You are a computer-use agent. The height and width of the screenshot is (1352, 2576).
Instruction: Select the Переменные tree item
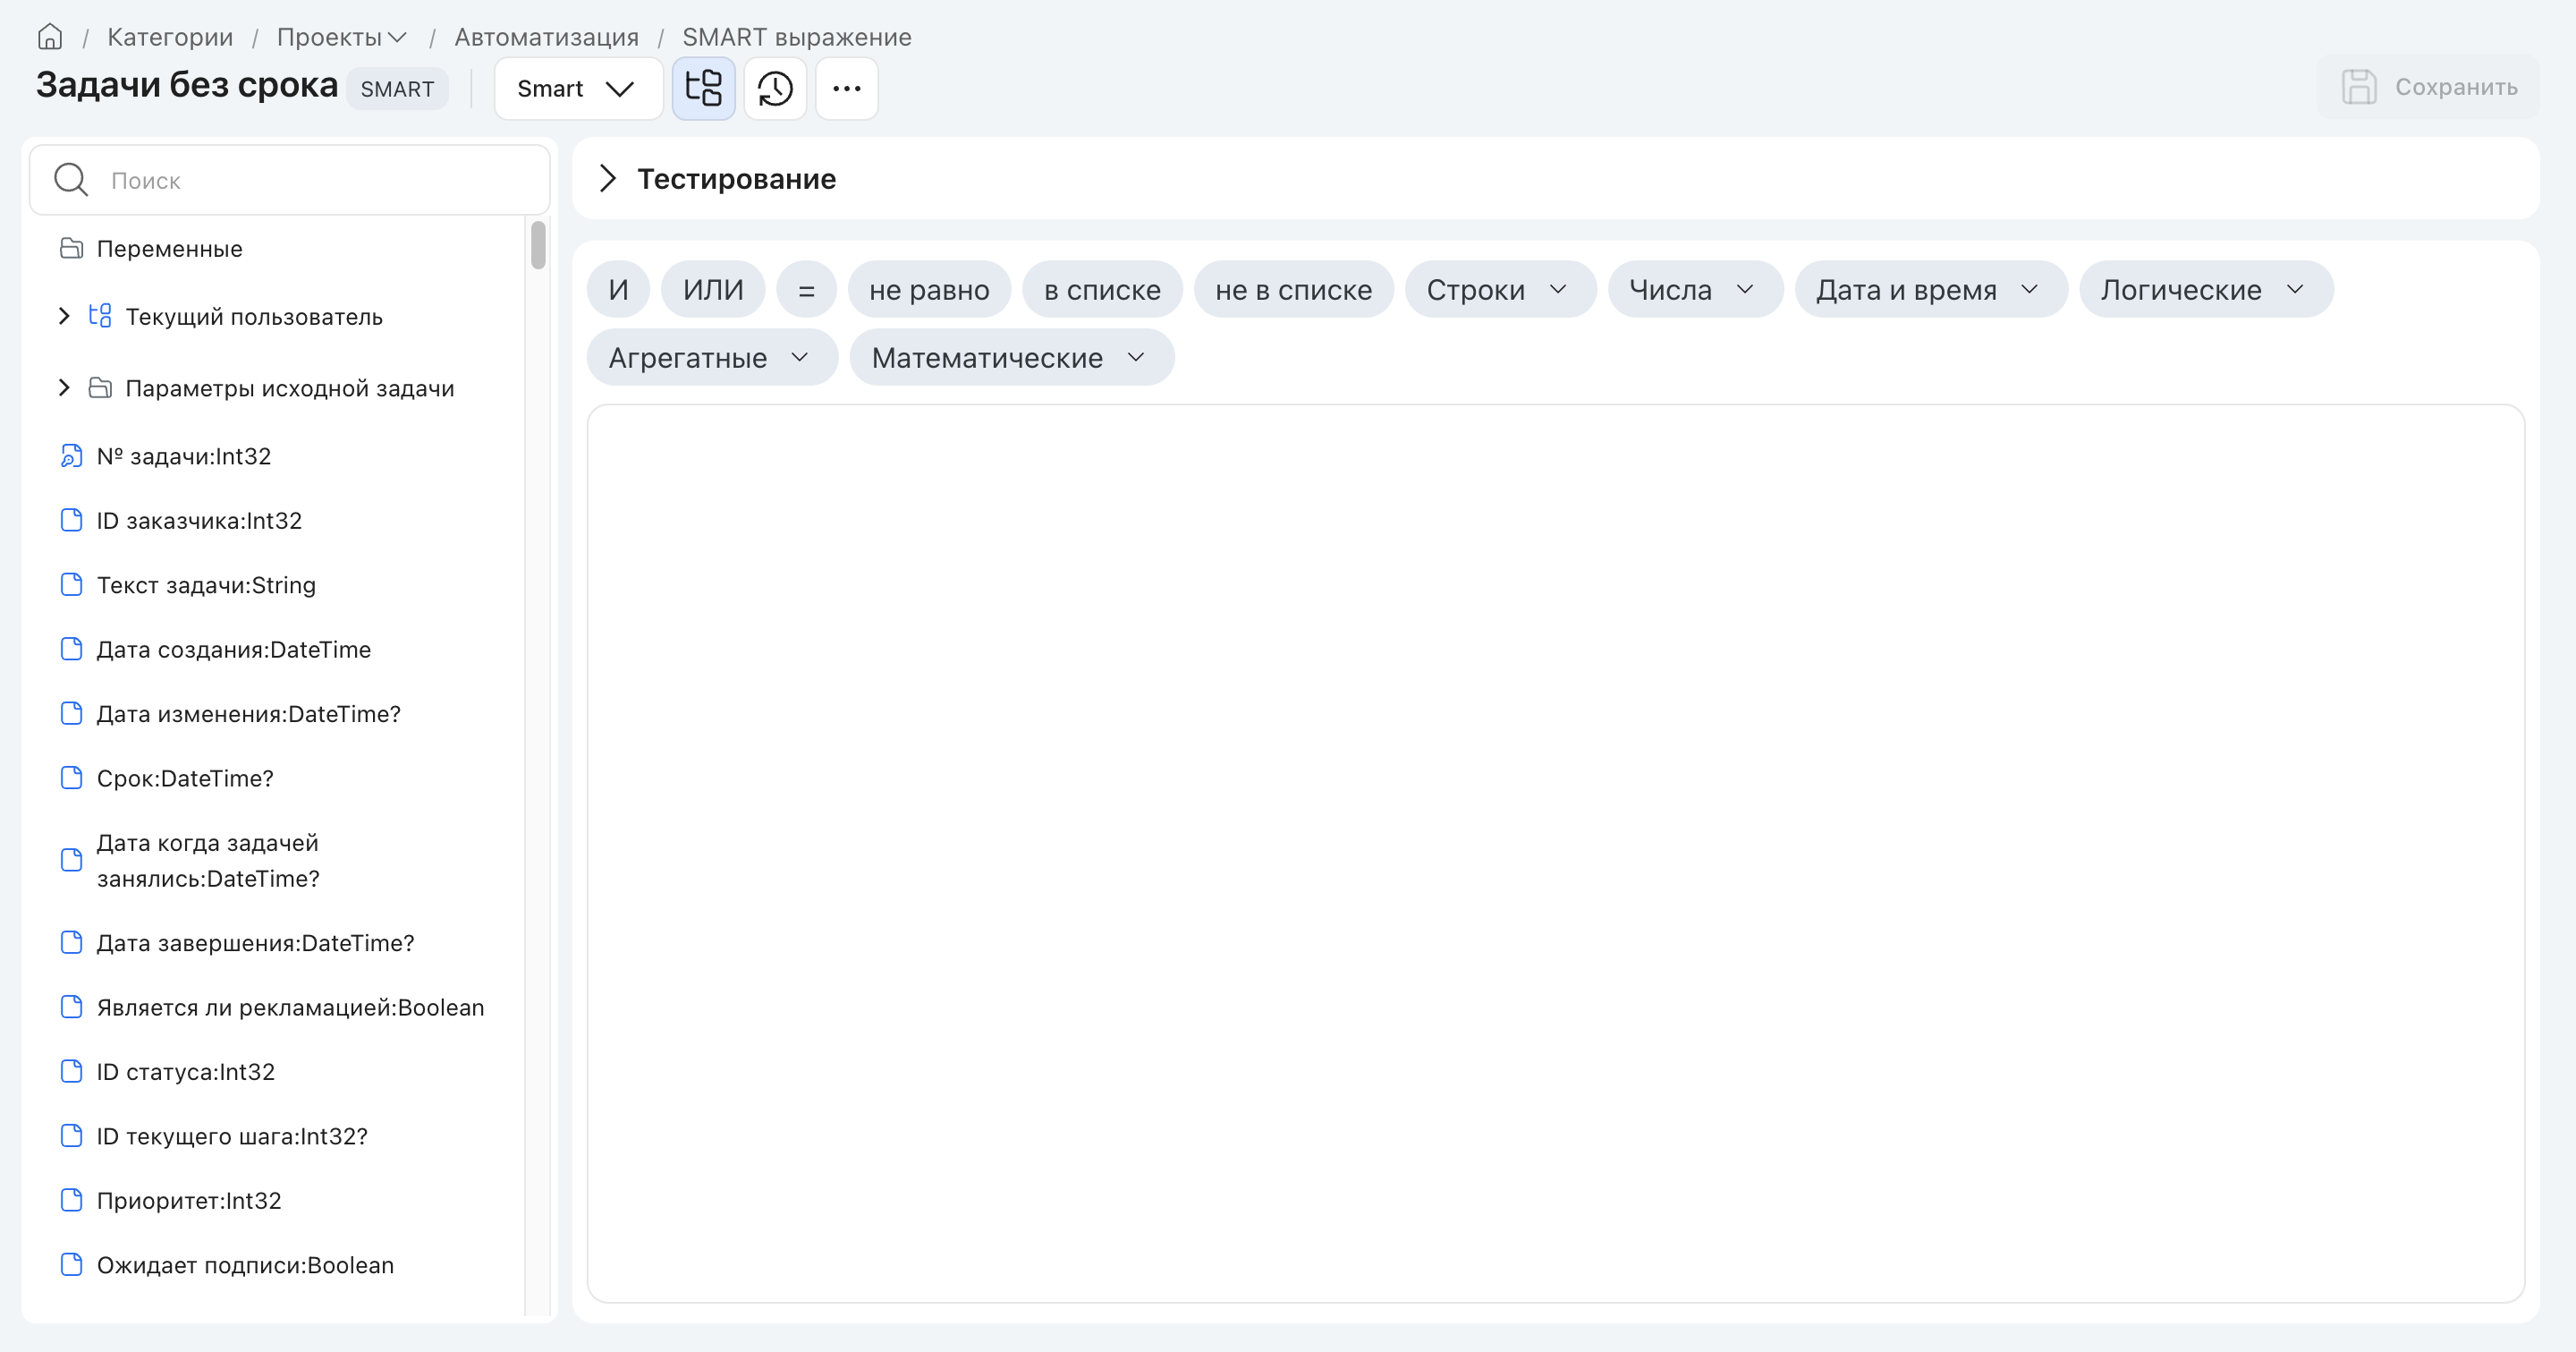tap(169, 248)
